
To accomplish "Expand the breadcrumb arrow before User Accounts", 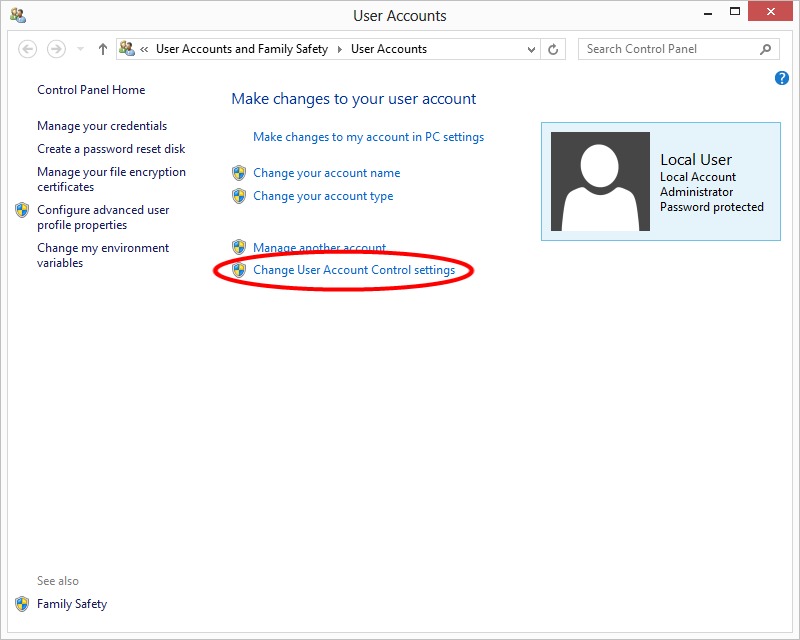I will click(x=340, y=50).
